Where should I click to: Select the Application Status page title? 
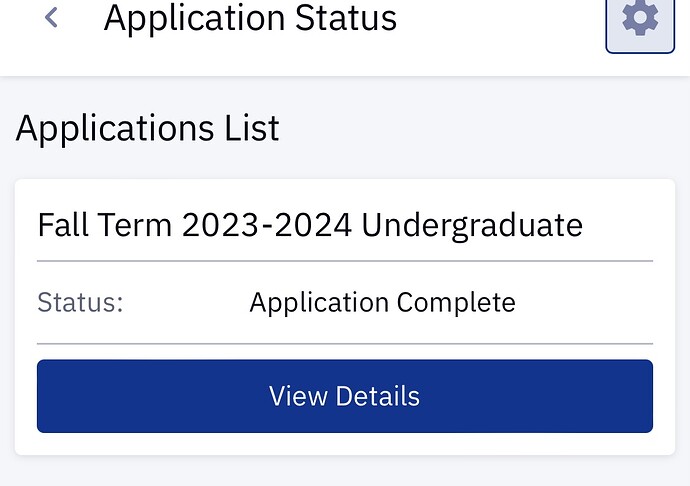(x=250, y=18)
